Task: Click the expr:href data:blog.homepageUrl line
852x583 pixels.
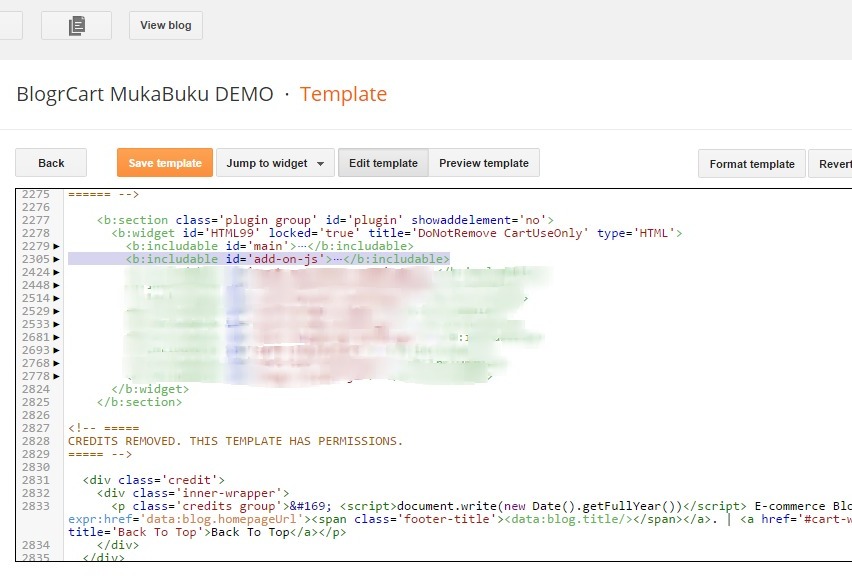Action: pos(460,519)
